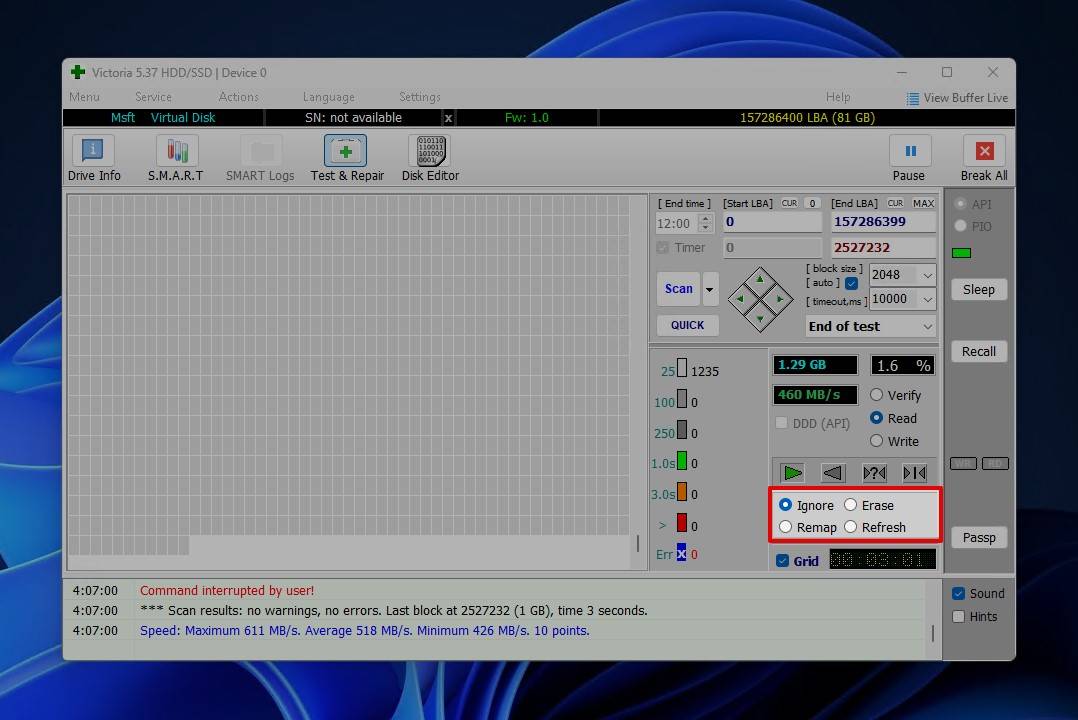Open the Language menu
The image size is (1078, 720).
328,97
